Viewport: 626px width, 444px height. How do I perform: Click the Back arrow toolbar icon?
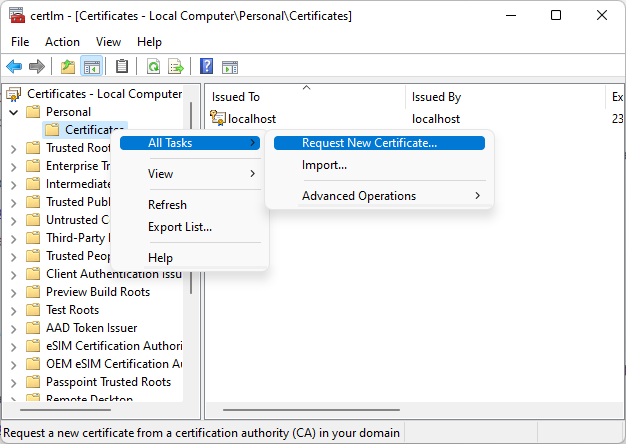click(14, 67)
